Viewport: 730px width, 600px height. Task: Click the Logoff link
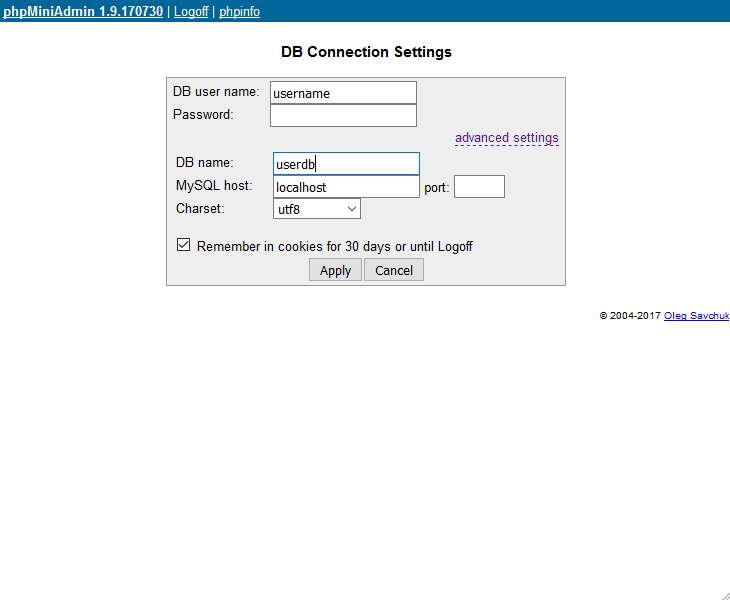click(x=191, y=11)
